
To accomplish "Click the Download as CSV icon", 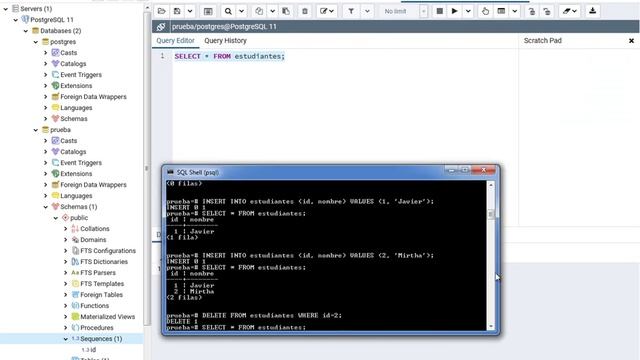I will (x=593, y=11).
